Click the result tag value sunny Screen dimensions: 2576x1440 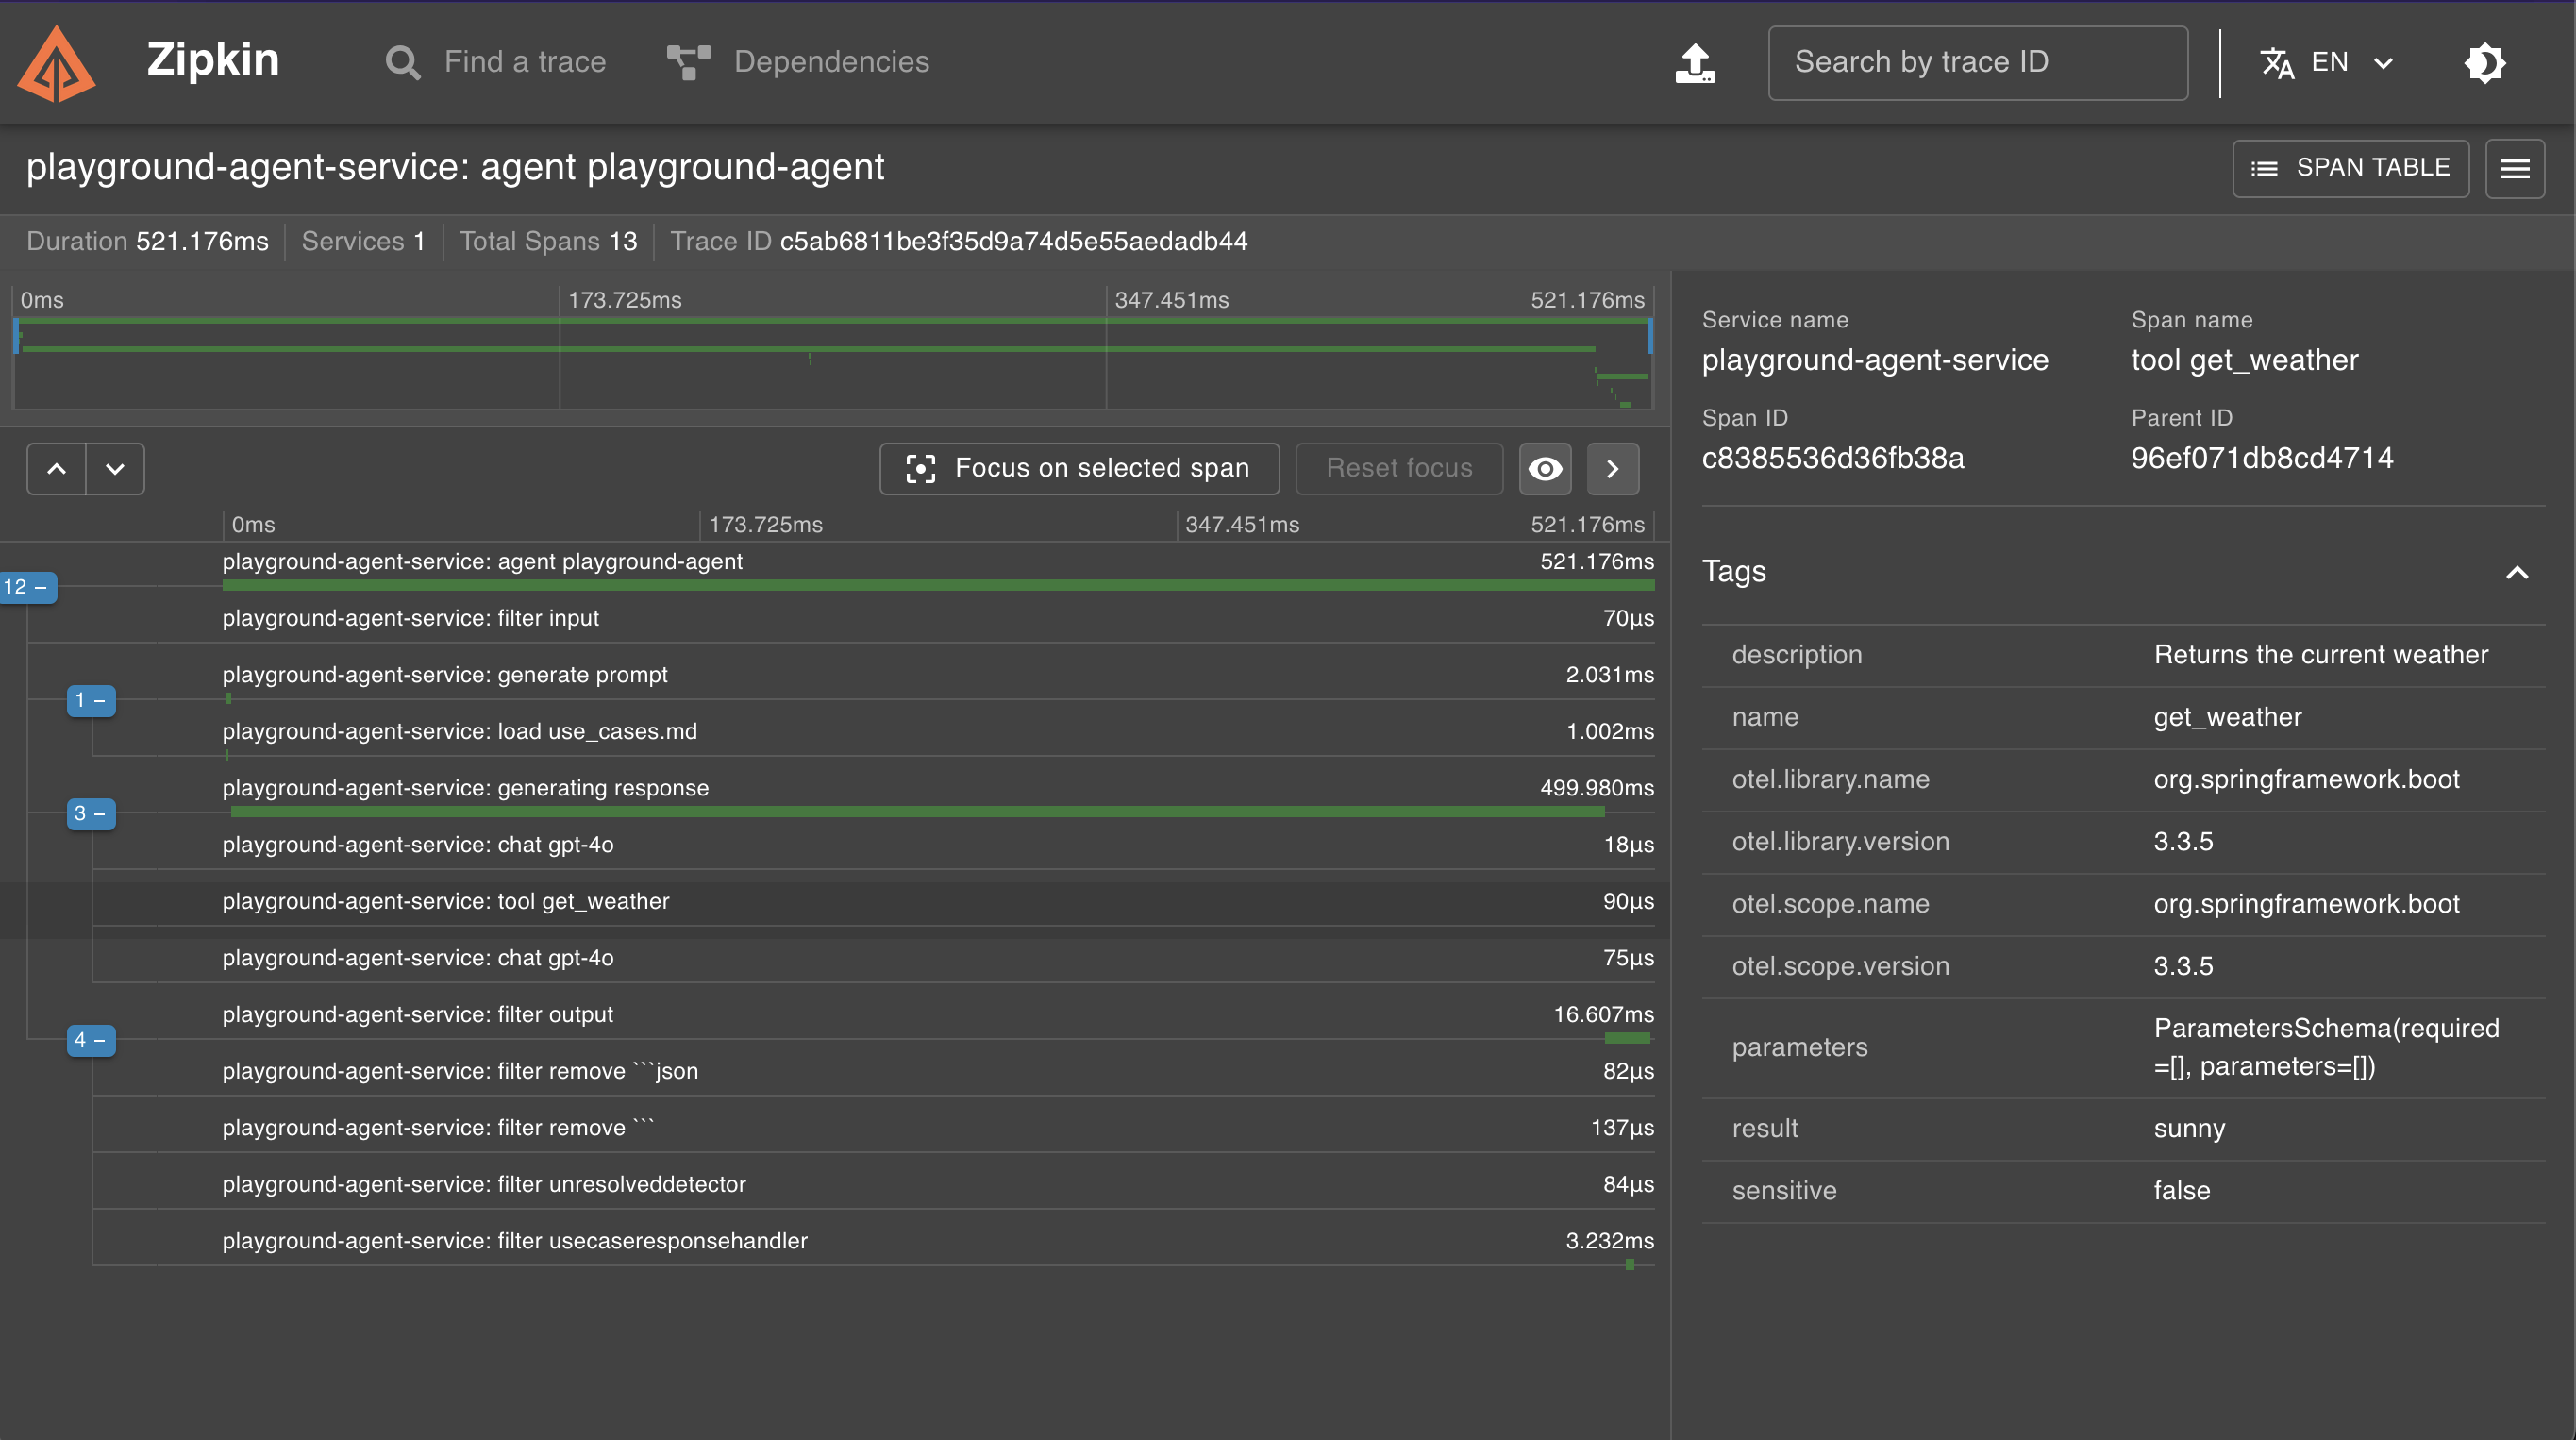coord(2189,1129)
